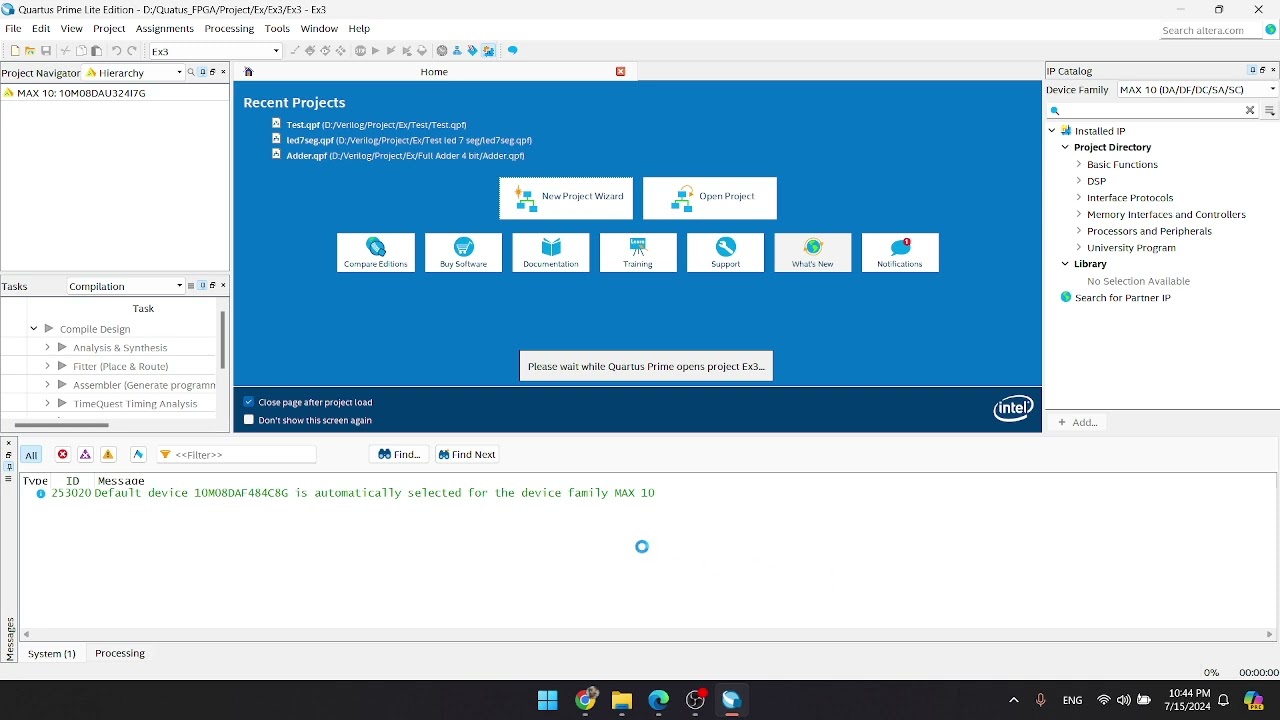Switch to the System (1) tab
This screenshot has height=720, width=1280.
(x=51, y=653)
